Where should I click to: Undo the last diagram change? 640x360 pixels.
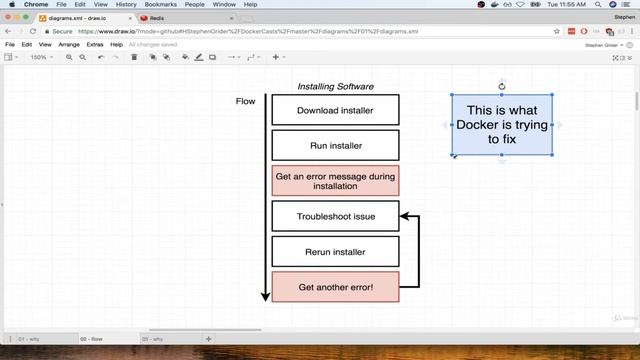coord(101,58)
